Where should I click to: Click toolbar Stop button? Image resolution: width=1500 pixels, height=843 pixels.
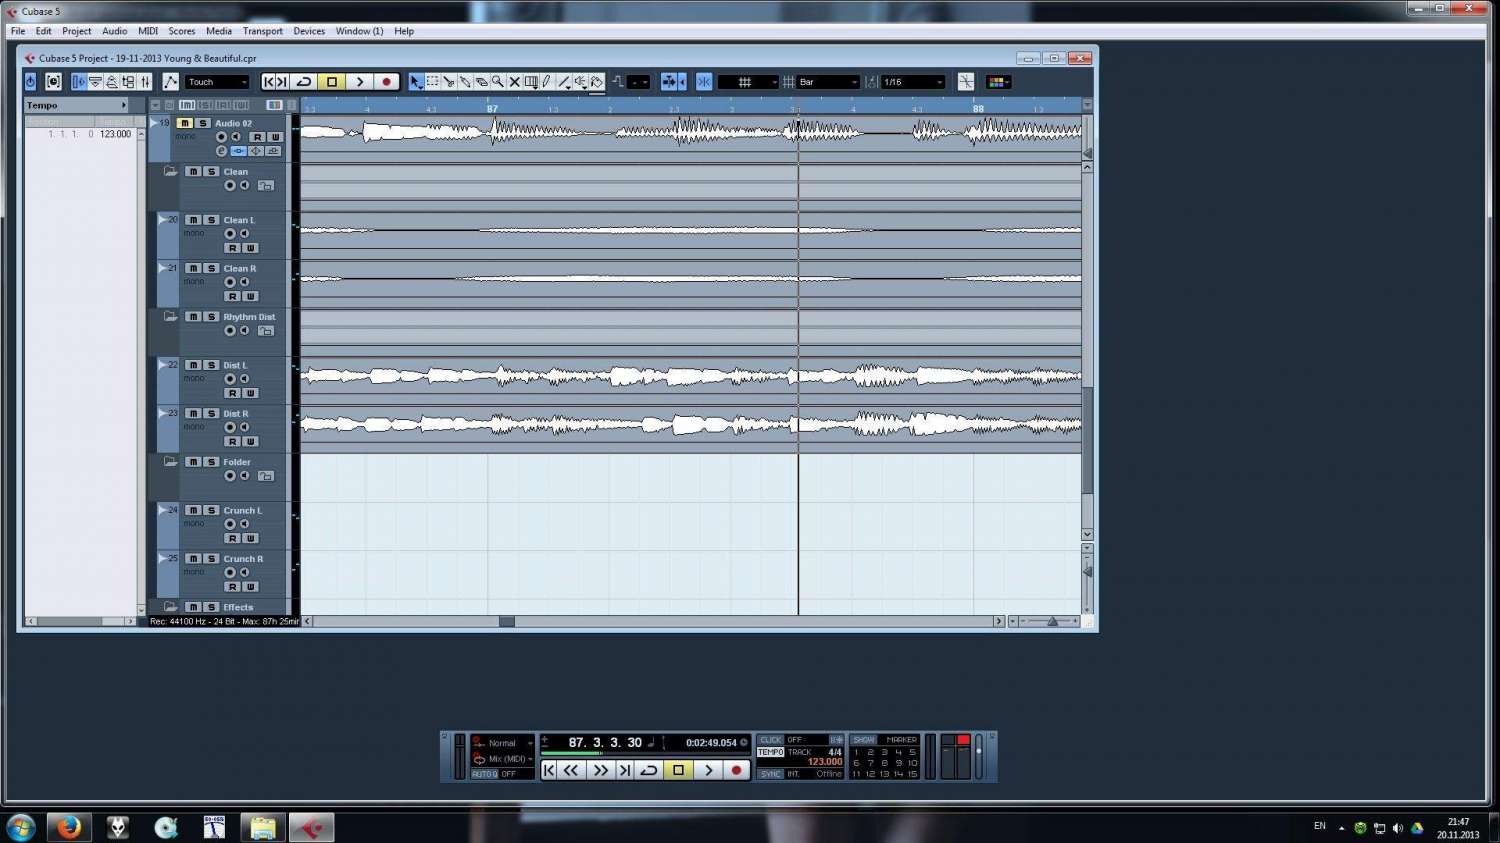pyautogui.click(x=332, y=82)
